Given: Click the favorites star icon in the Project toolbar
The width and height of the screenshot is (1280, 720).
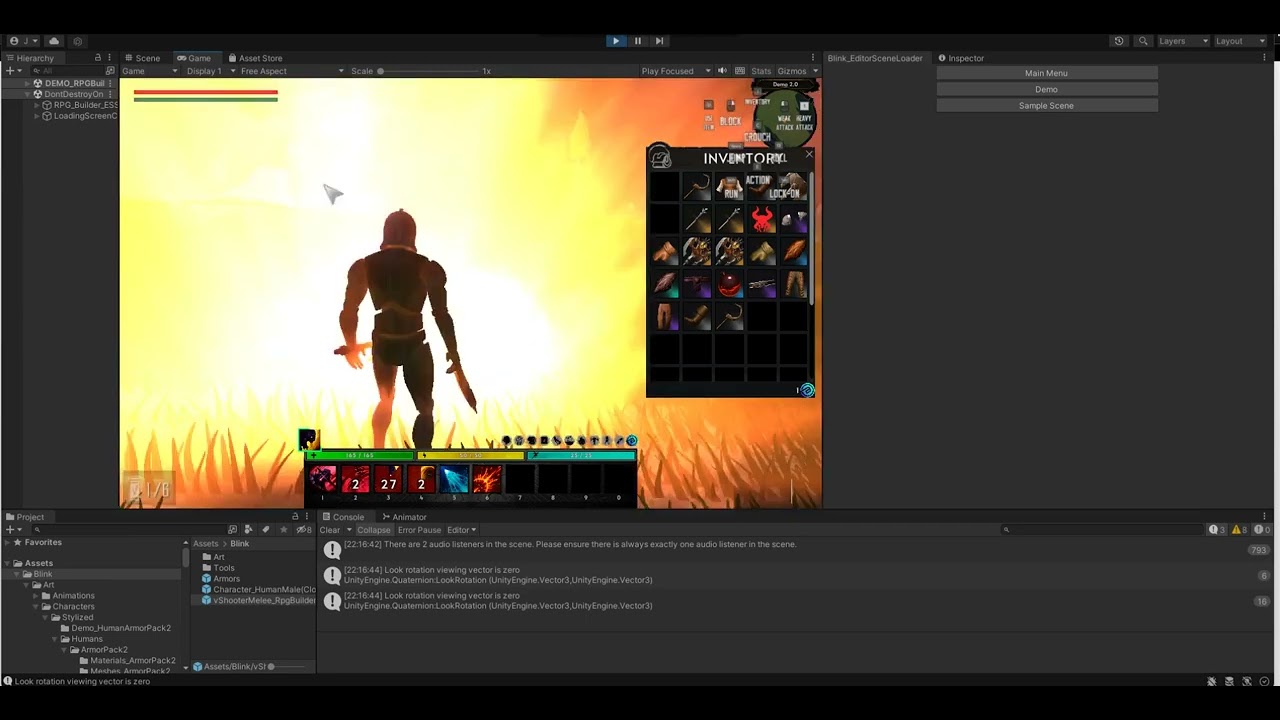Looking at the screenshot, I should click(x=283, y=530).
